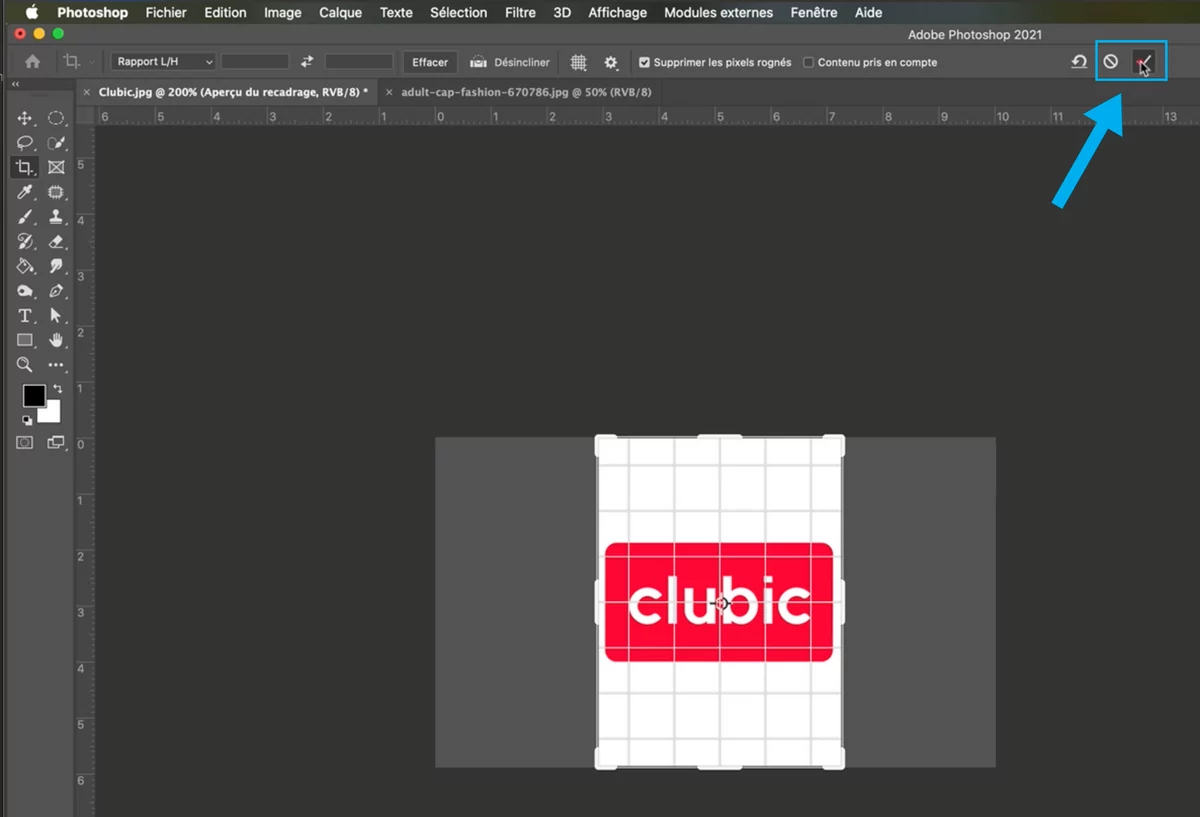Open the Fenêtre menu
Viewport: 1200px width, 817px height.
coord(814,13)
